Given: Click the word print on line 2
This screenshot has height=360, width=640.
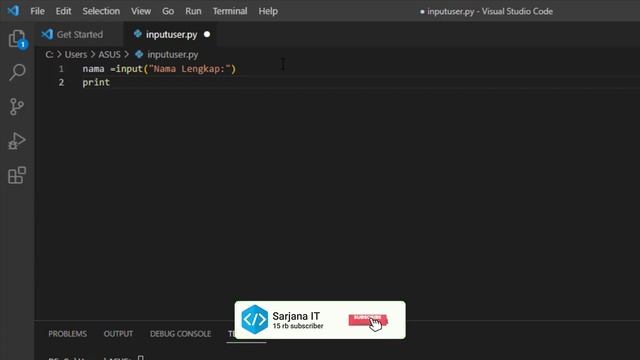Looking at the screenshot, I should (96, 82).
